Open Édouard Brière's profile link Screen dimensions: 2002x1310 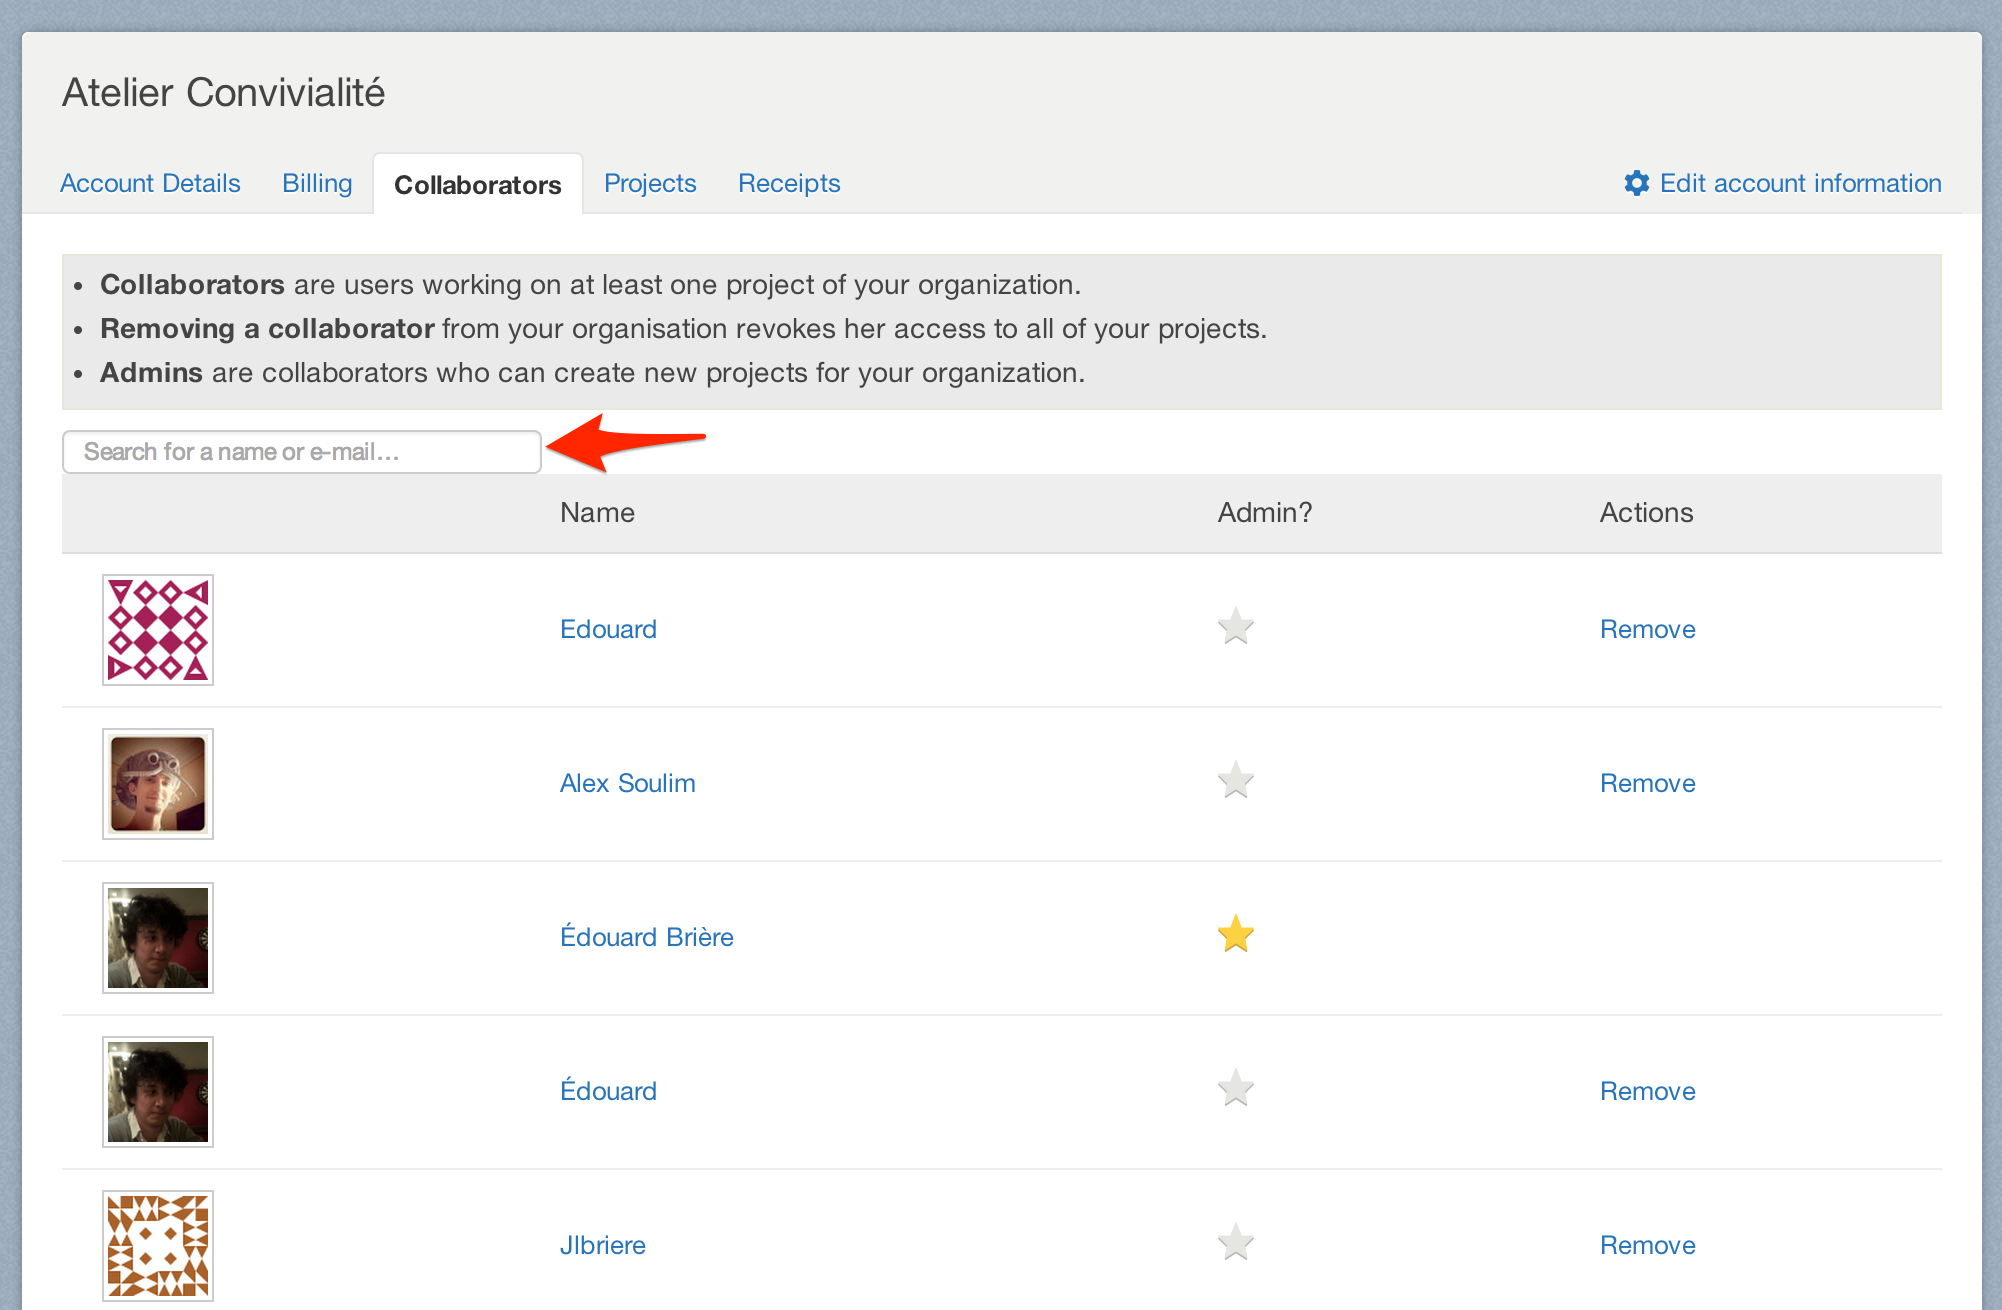click(646, 937)
